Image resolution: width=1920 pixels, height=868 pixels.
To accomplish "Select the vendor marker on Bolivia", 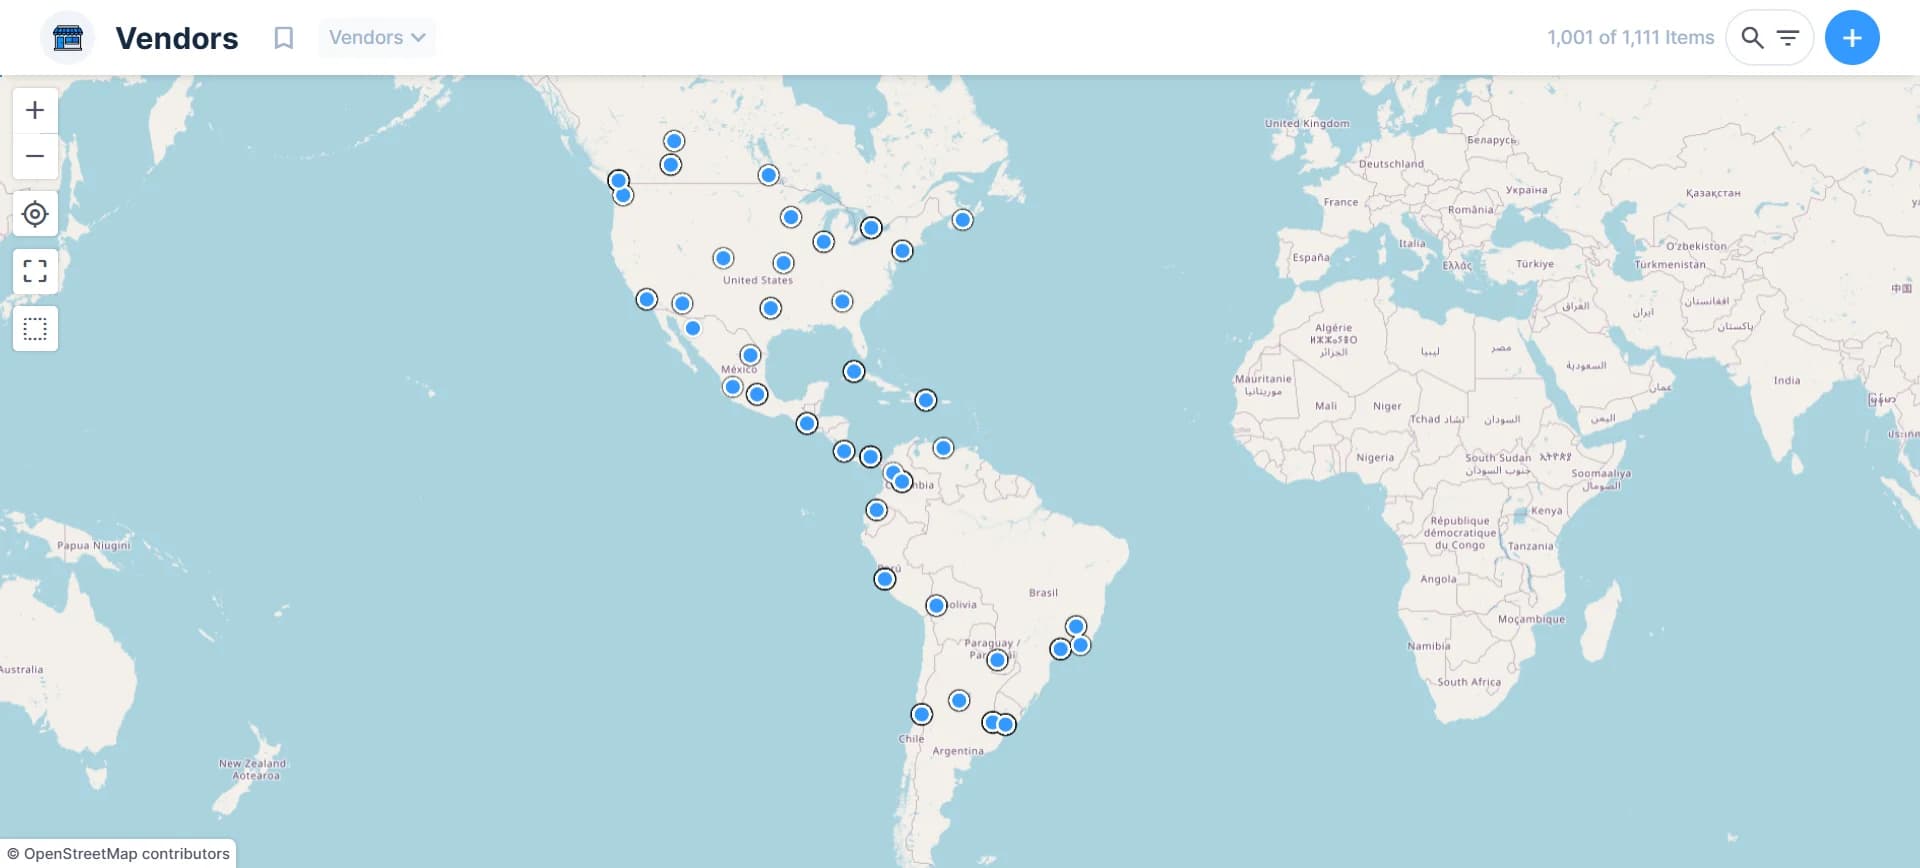I will coord(936,606).
